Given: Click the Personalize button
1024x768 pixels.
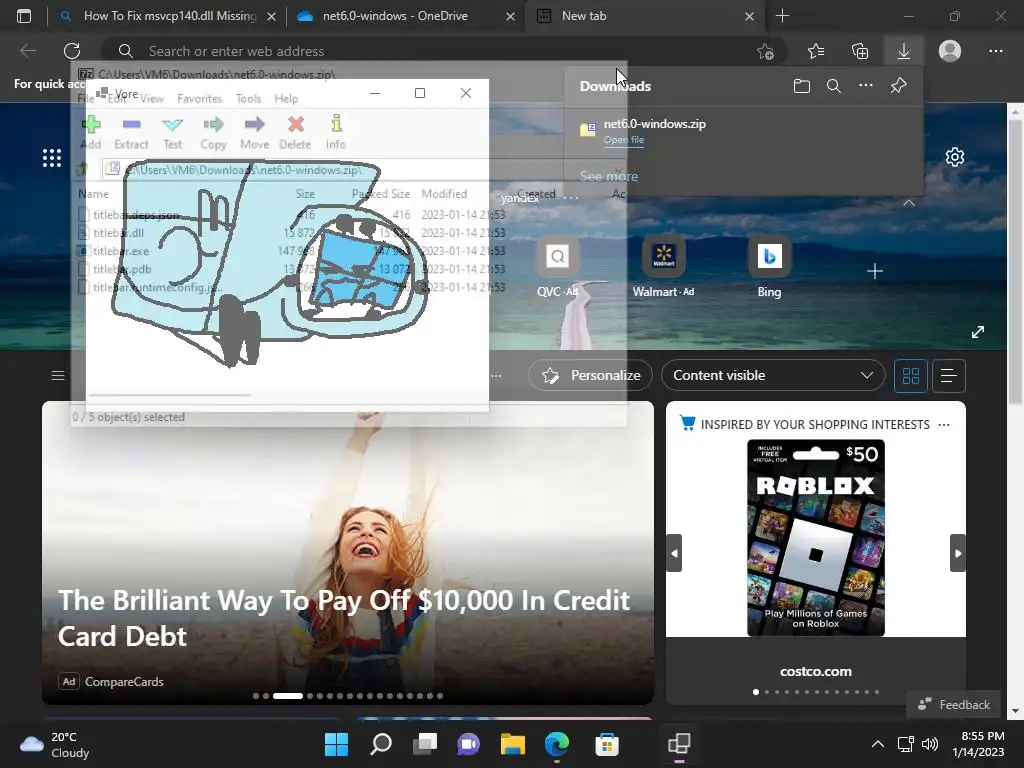Looking at the screenshot, I should click(590, 376).
